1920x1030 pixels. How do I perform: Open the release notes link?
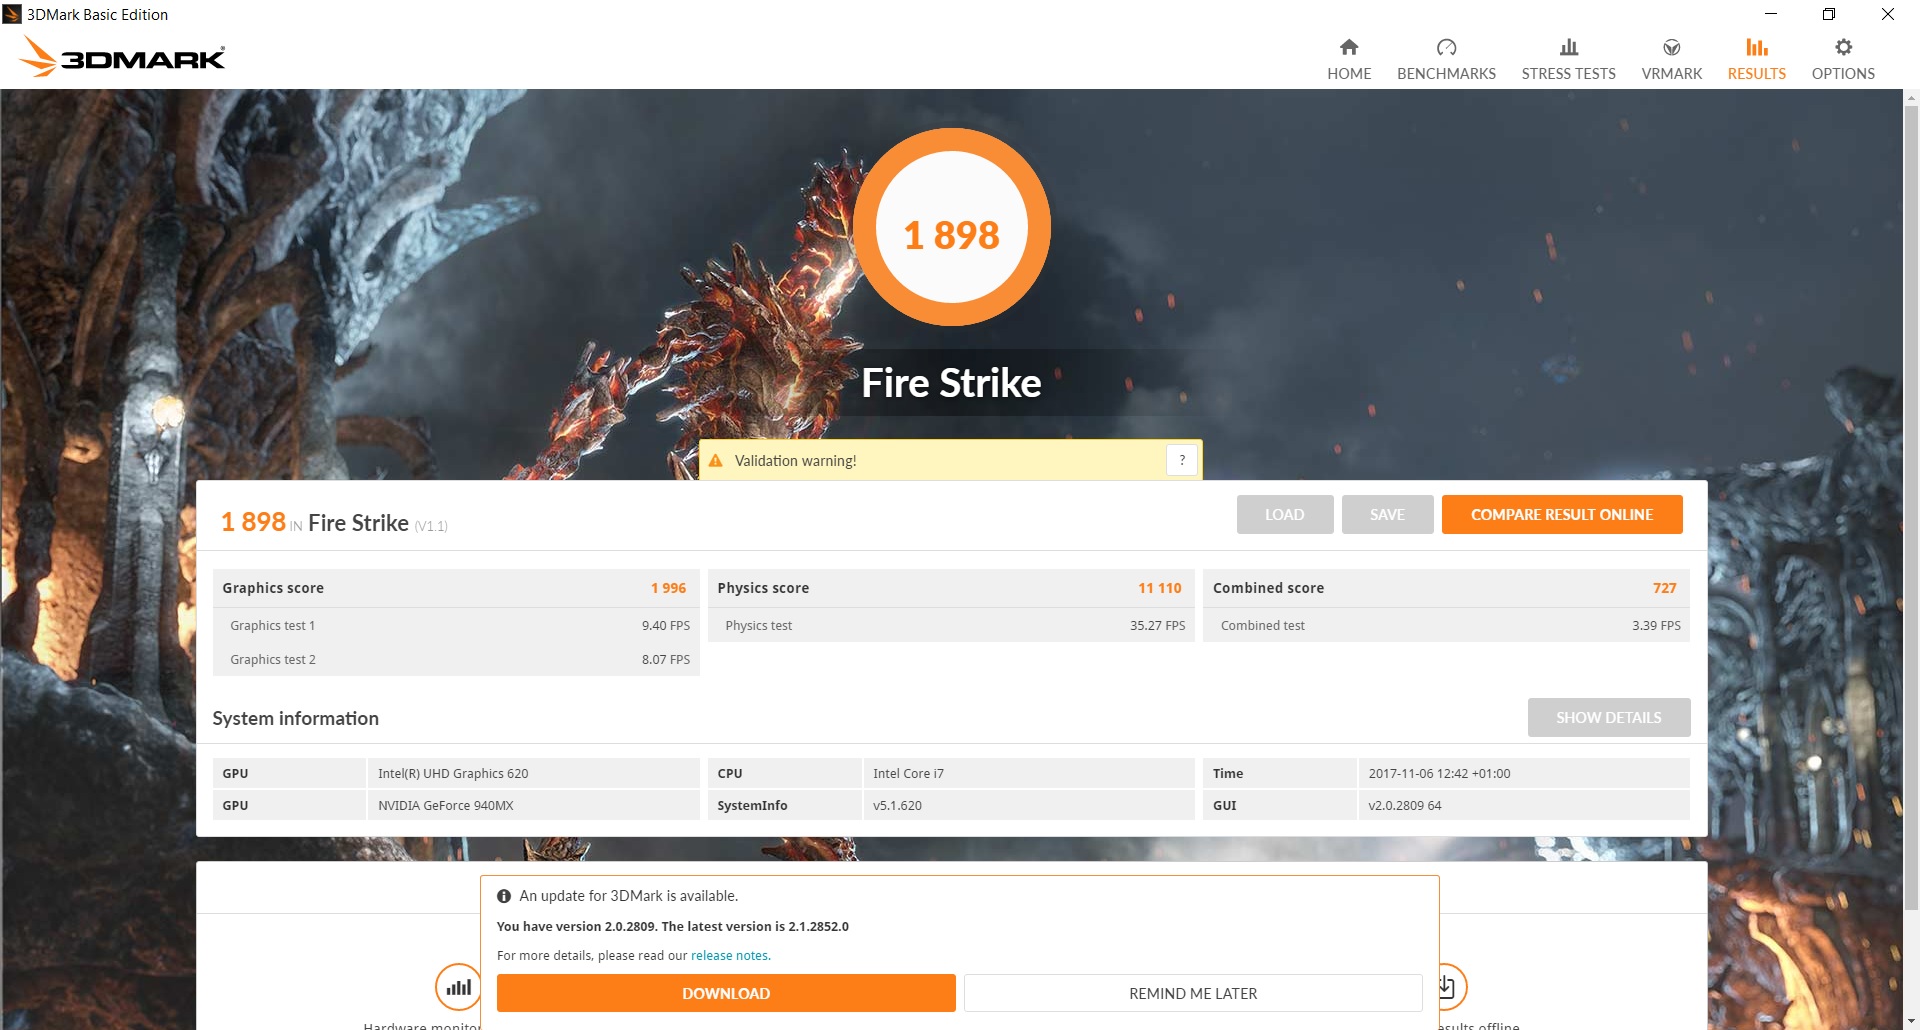(729, 956)
